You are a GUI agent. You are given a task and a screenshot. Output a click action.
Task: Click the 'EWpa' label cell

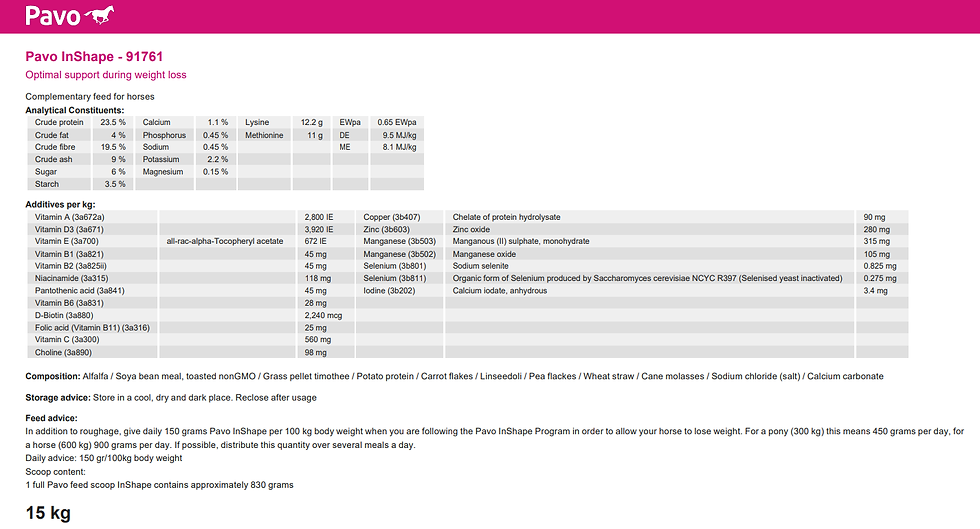[350, 122]
